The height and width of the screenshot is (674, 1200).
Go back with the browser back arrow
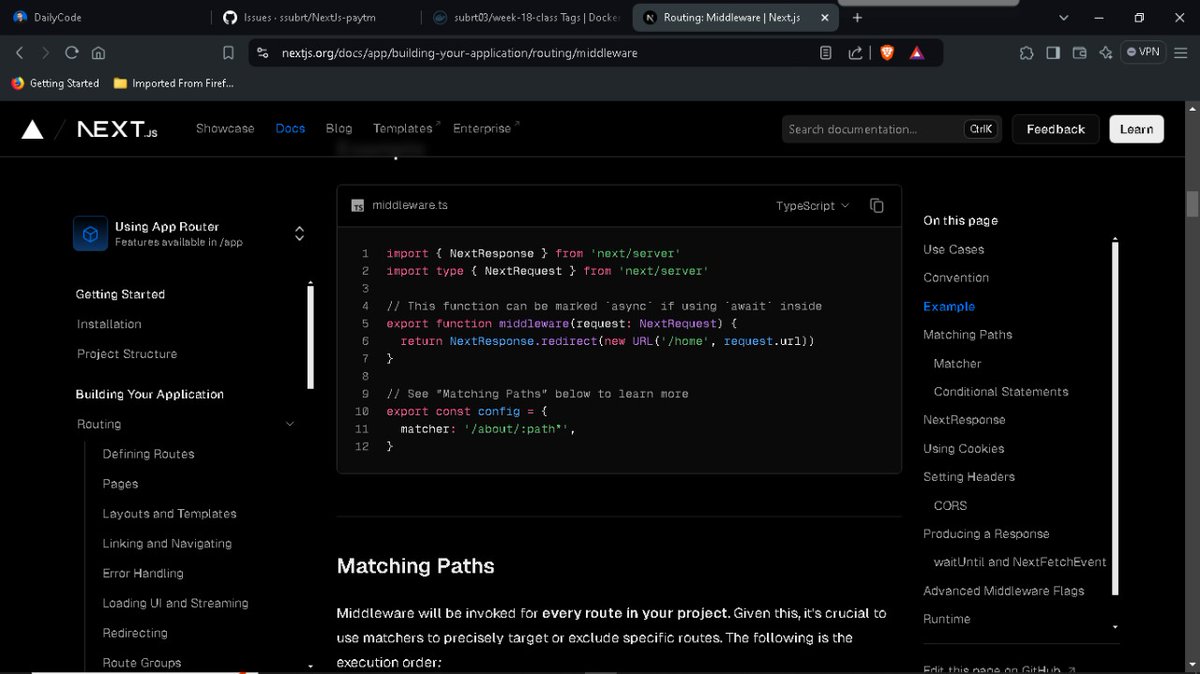click(x=19, y=53)
